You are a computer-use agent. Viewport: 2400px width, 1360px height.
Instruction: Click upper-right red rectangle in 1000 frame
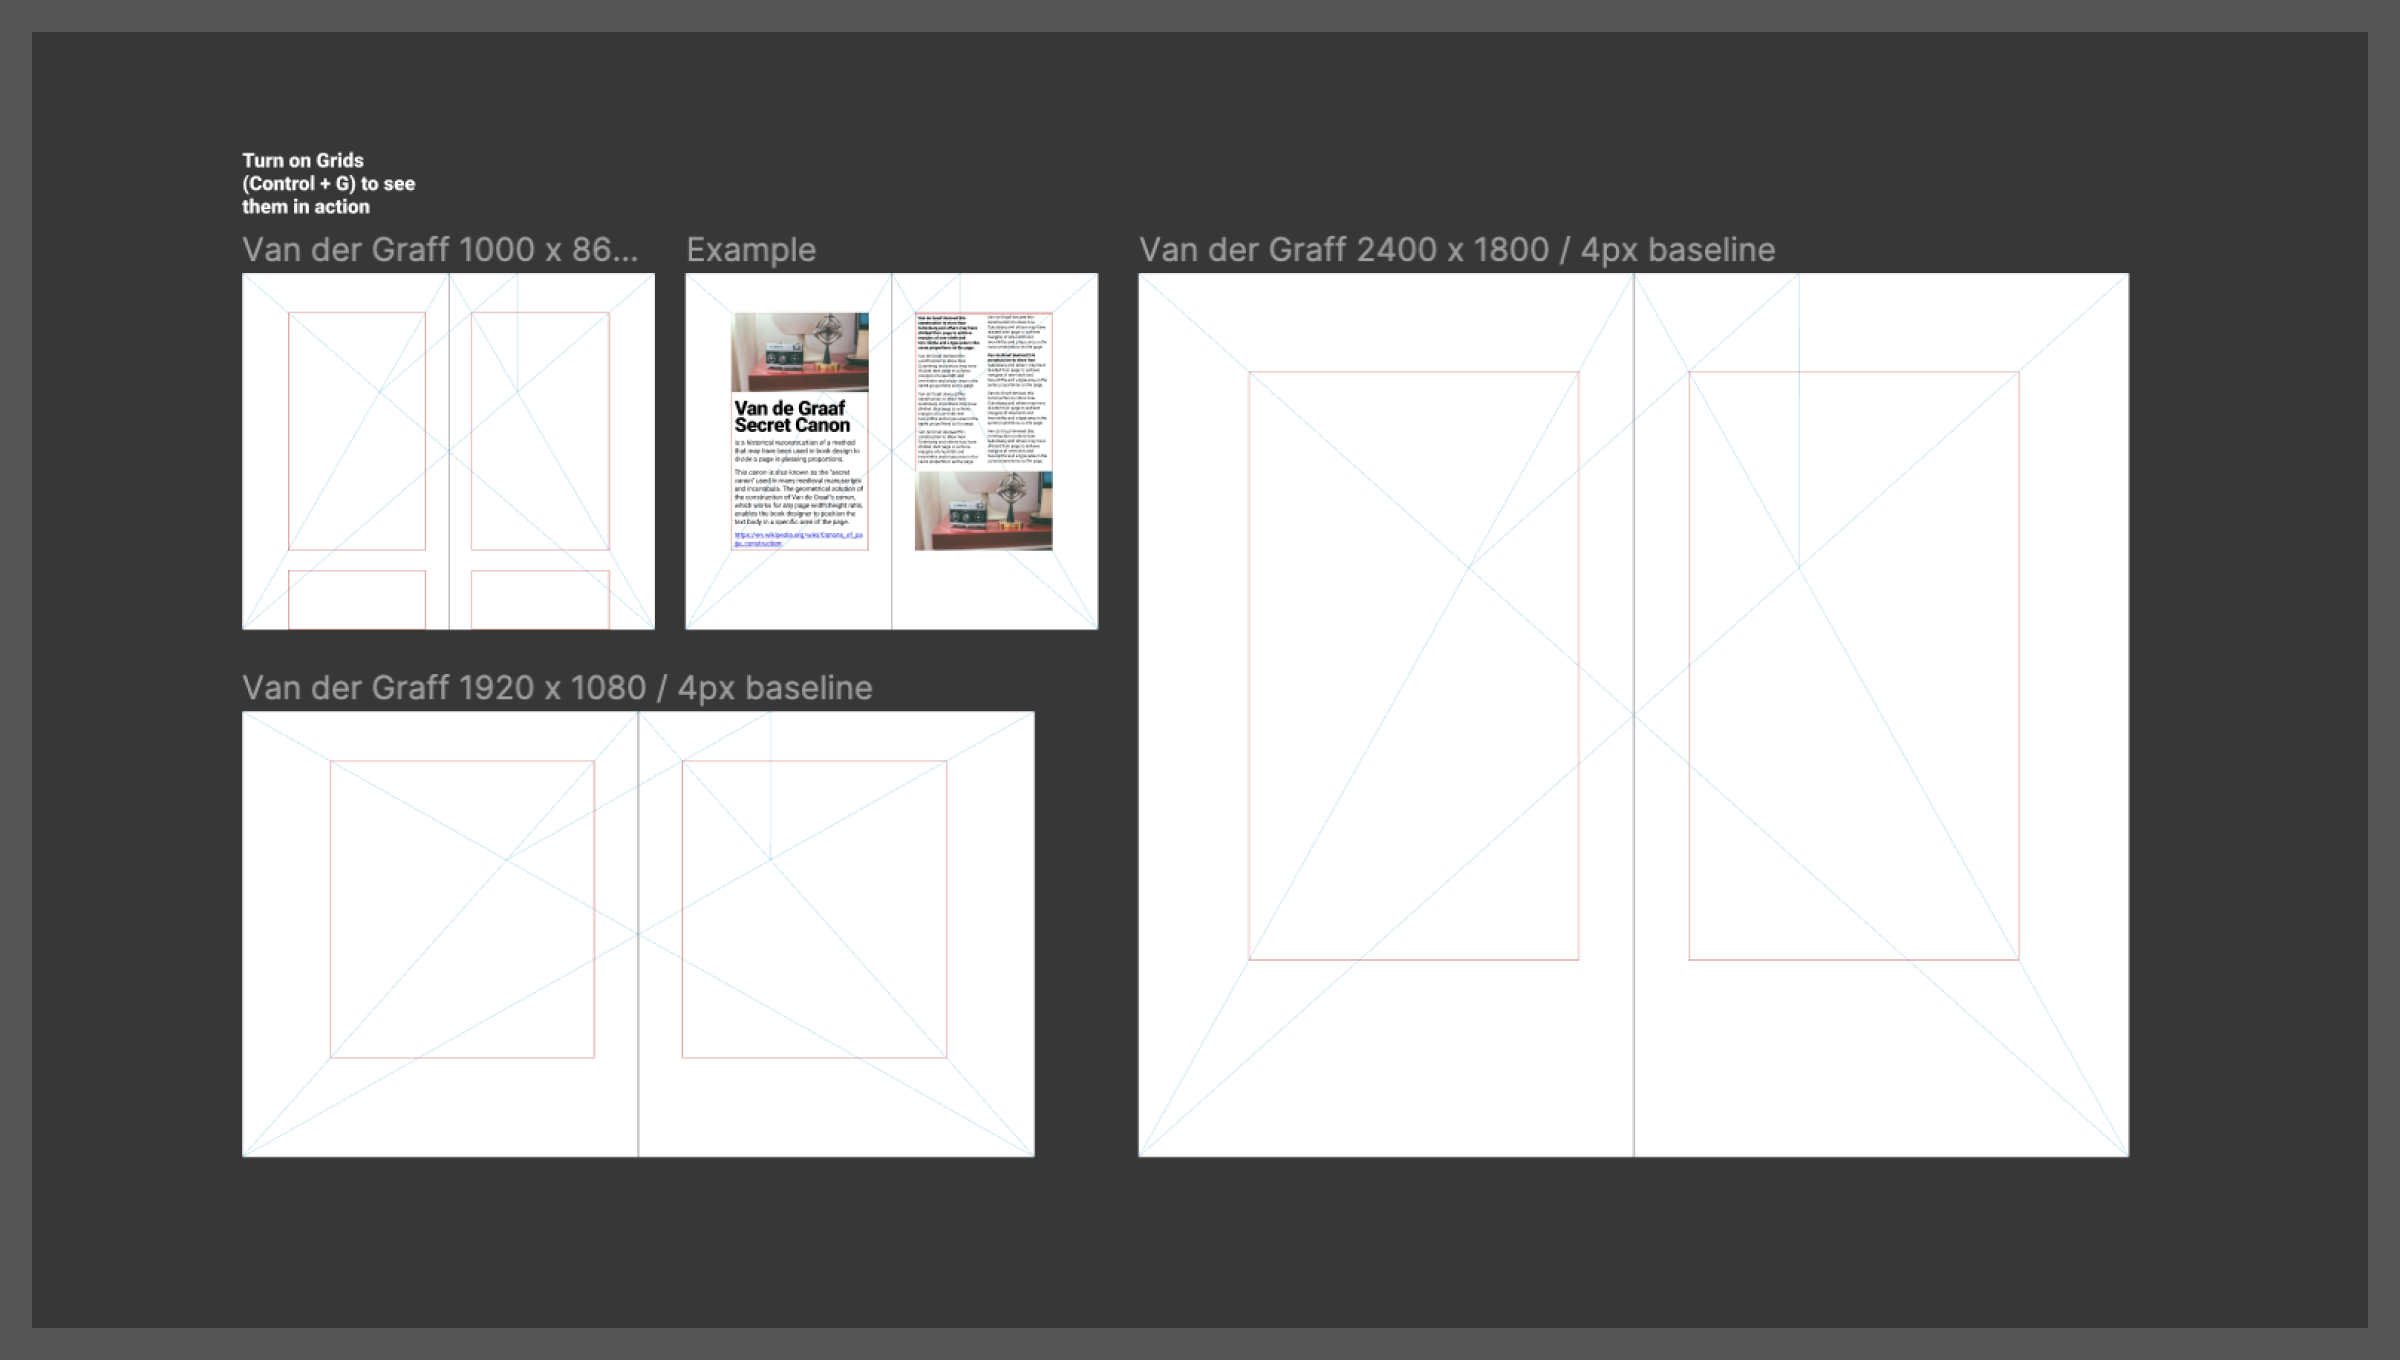pyautogui.click(x=539, y=430)
